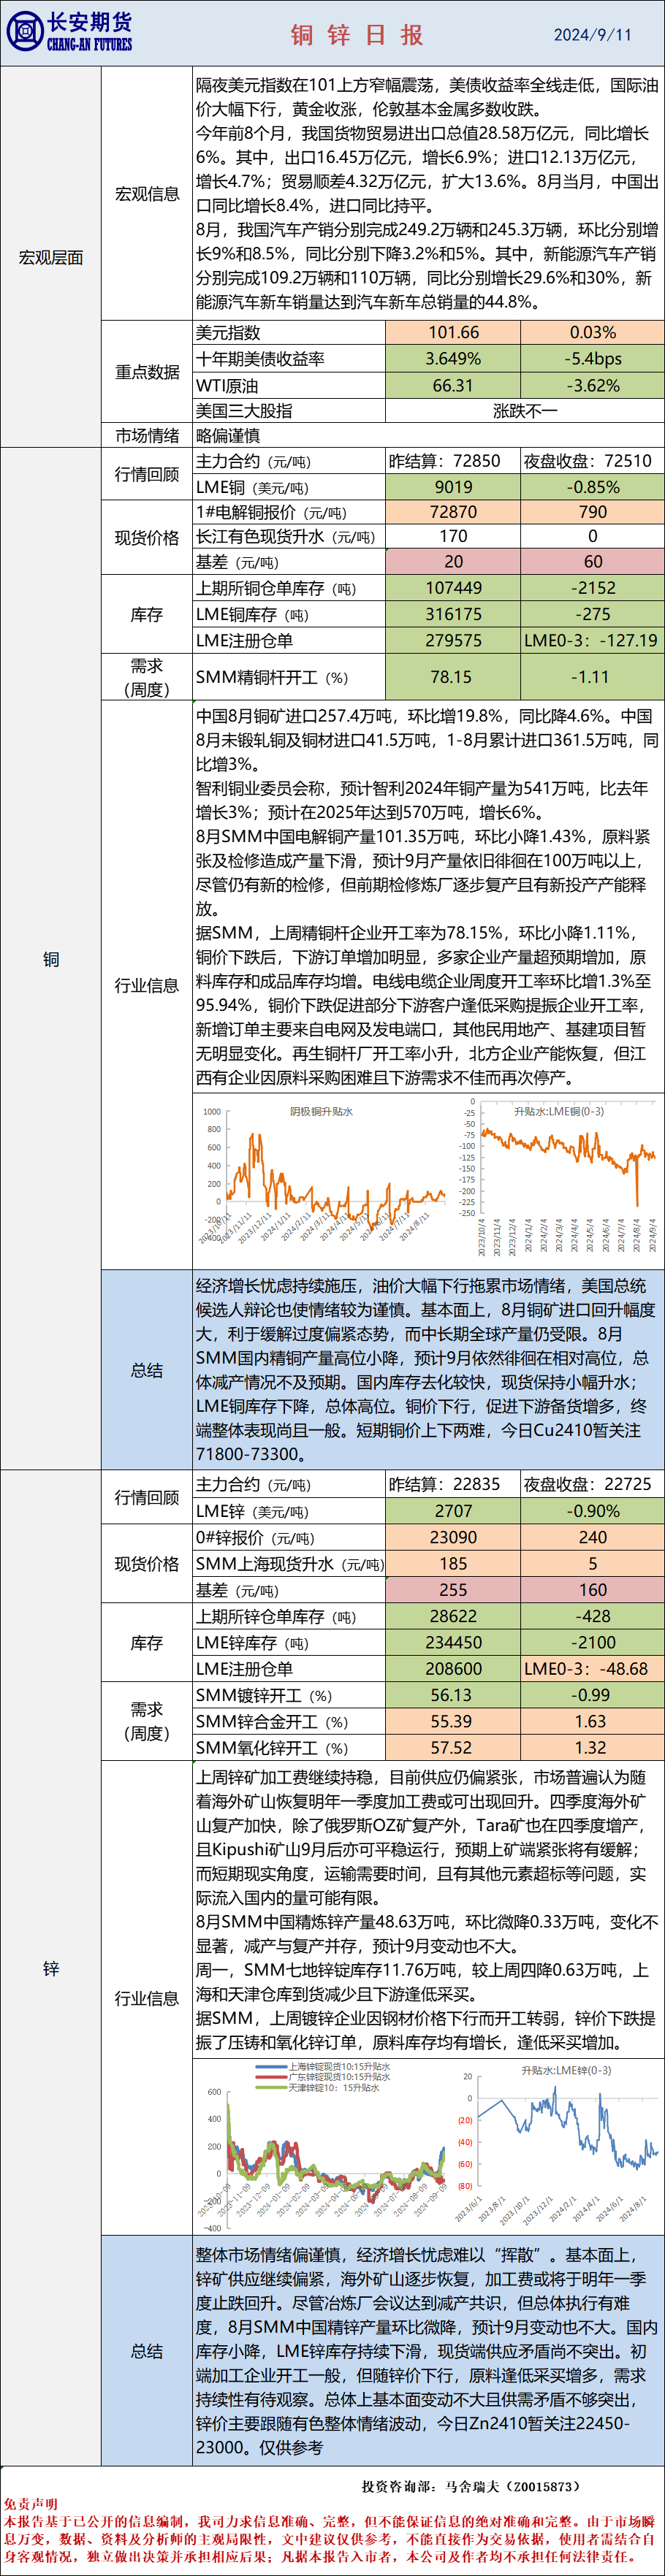Select the date 2024/9/11
The width and height of the screenshot is (665, 2576).
click(x=592, y=35)
